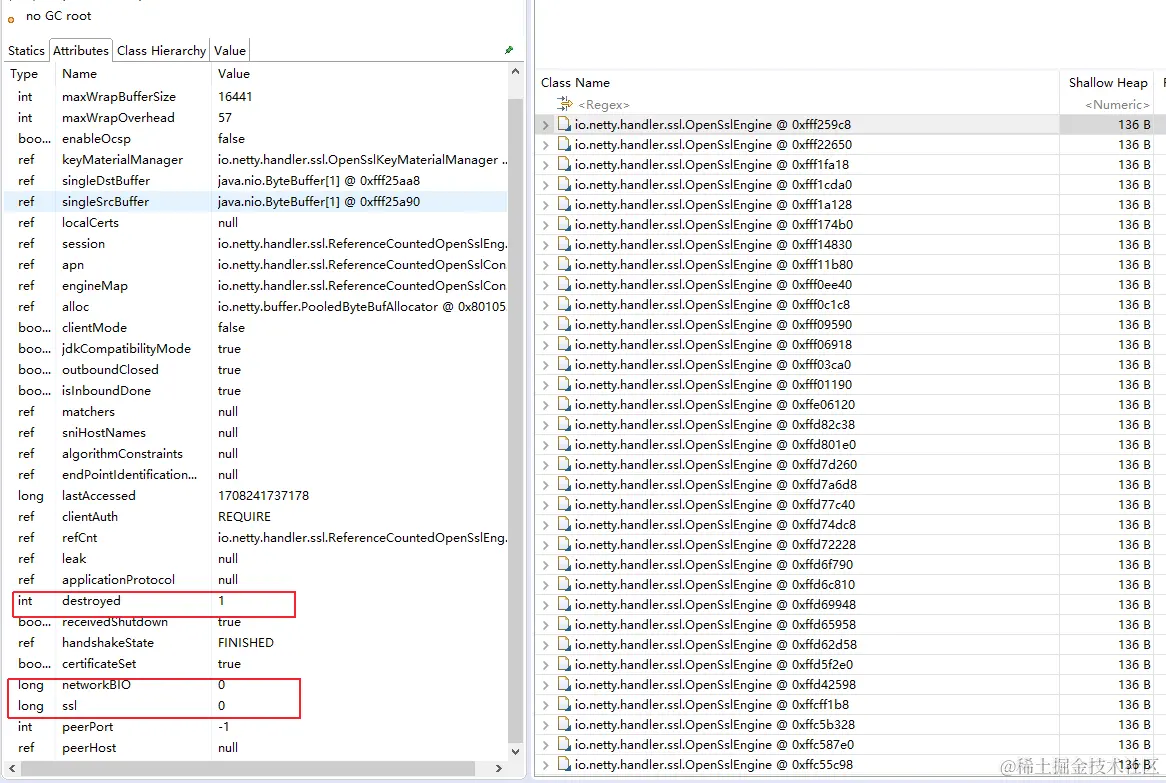Expand OpenSslEngine @ 0xffd6c810 row
The height and width of the screenshot is (783, 1166).
[546, 585]
